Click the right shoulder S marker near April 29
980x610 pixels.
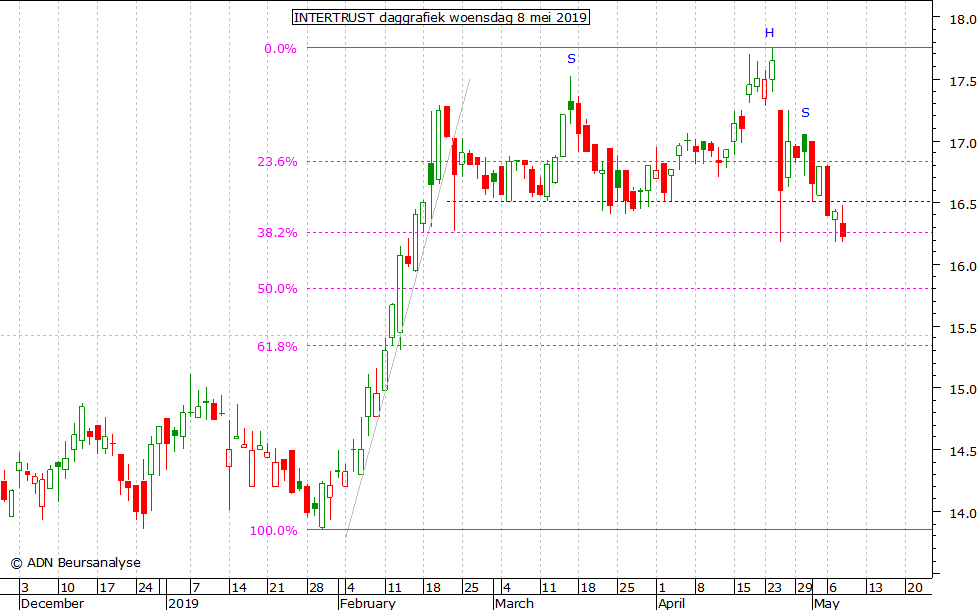click(805, 112)
